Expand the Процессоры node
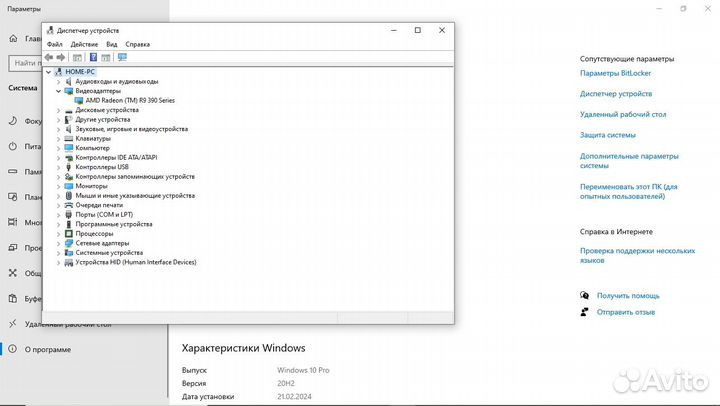 click(x=58, y=233)
